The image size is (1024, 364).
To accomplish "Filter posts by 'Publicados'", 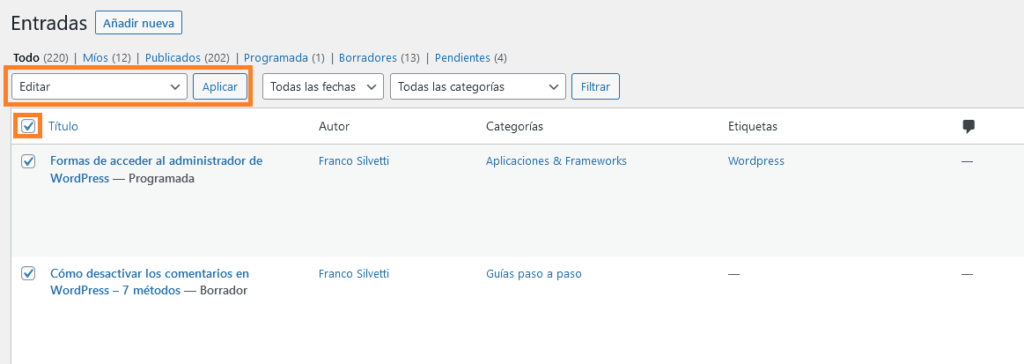I will (173, 58).
